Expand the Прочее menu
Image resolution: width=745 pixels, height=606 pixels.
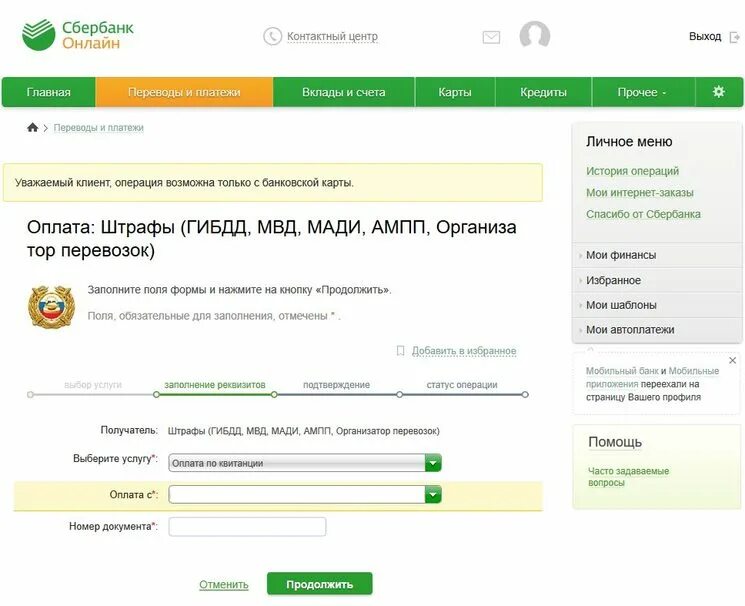(x=643, y=92)
